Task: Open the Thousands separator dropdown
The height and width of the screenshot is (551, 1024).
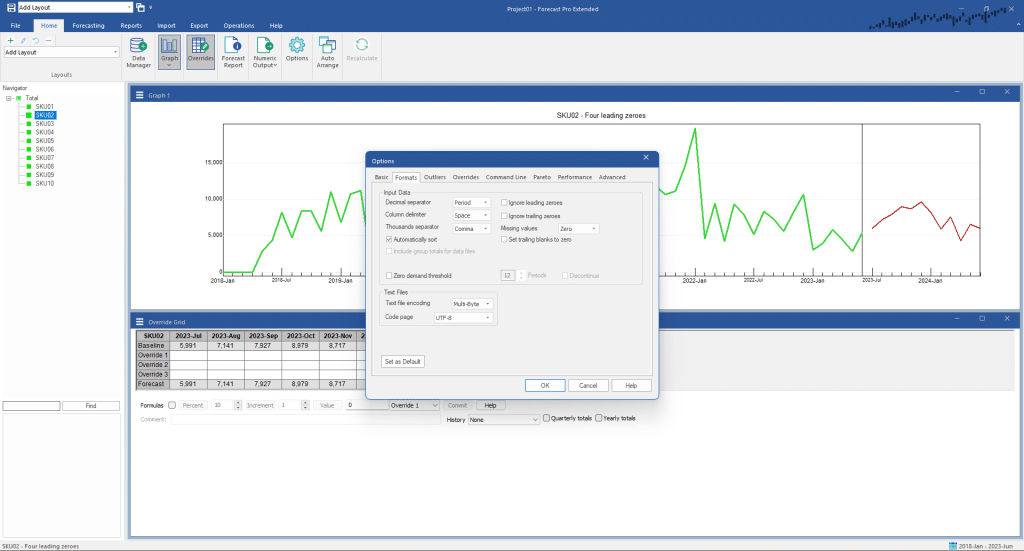Action: pyautogui.click(x=471, y=228)
